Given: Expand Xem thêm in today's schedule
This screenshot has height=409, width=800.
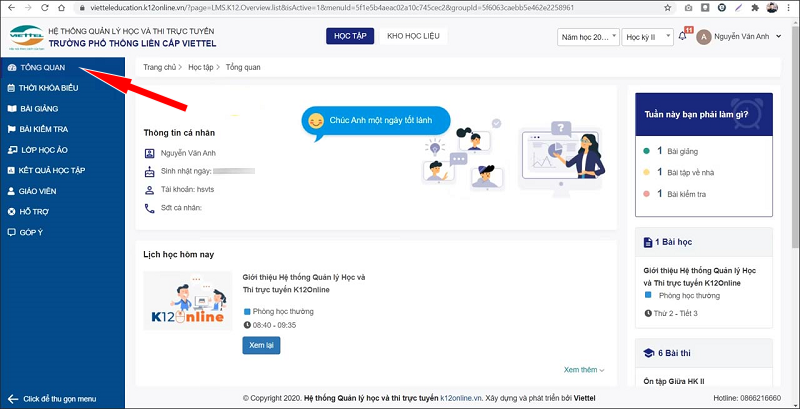Looking at the screenshot, I should [x=584, y=370].
